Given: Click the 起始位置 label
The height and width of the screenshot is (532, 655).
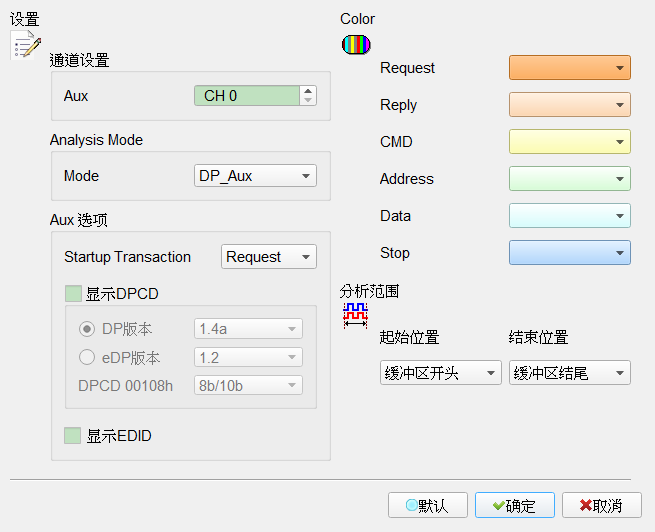Looking at the screenshot, I should (409, 337).
